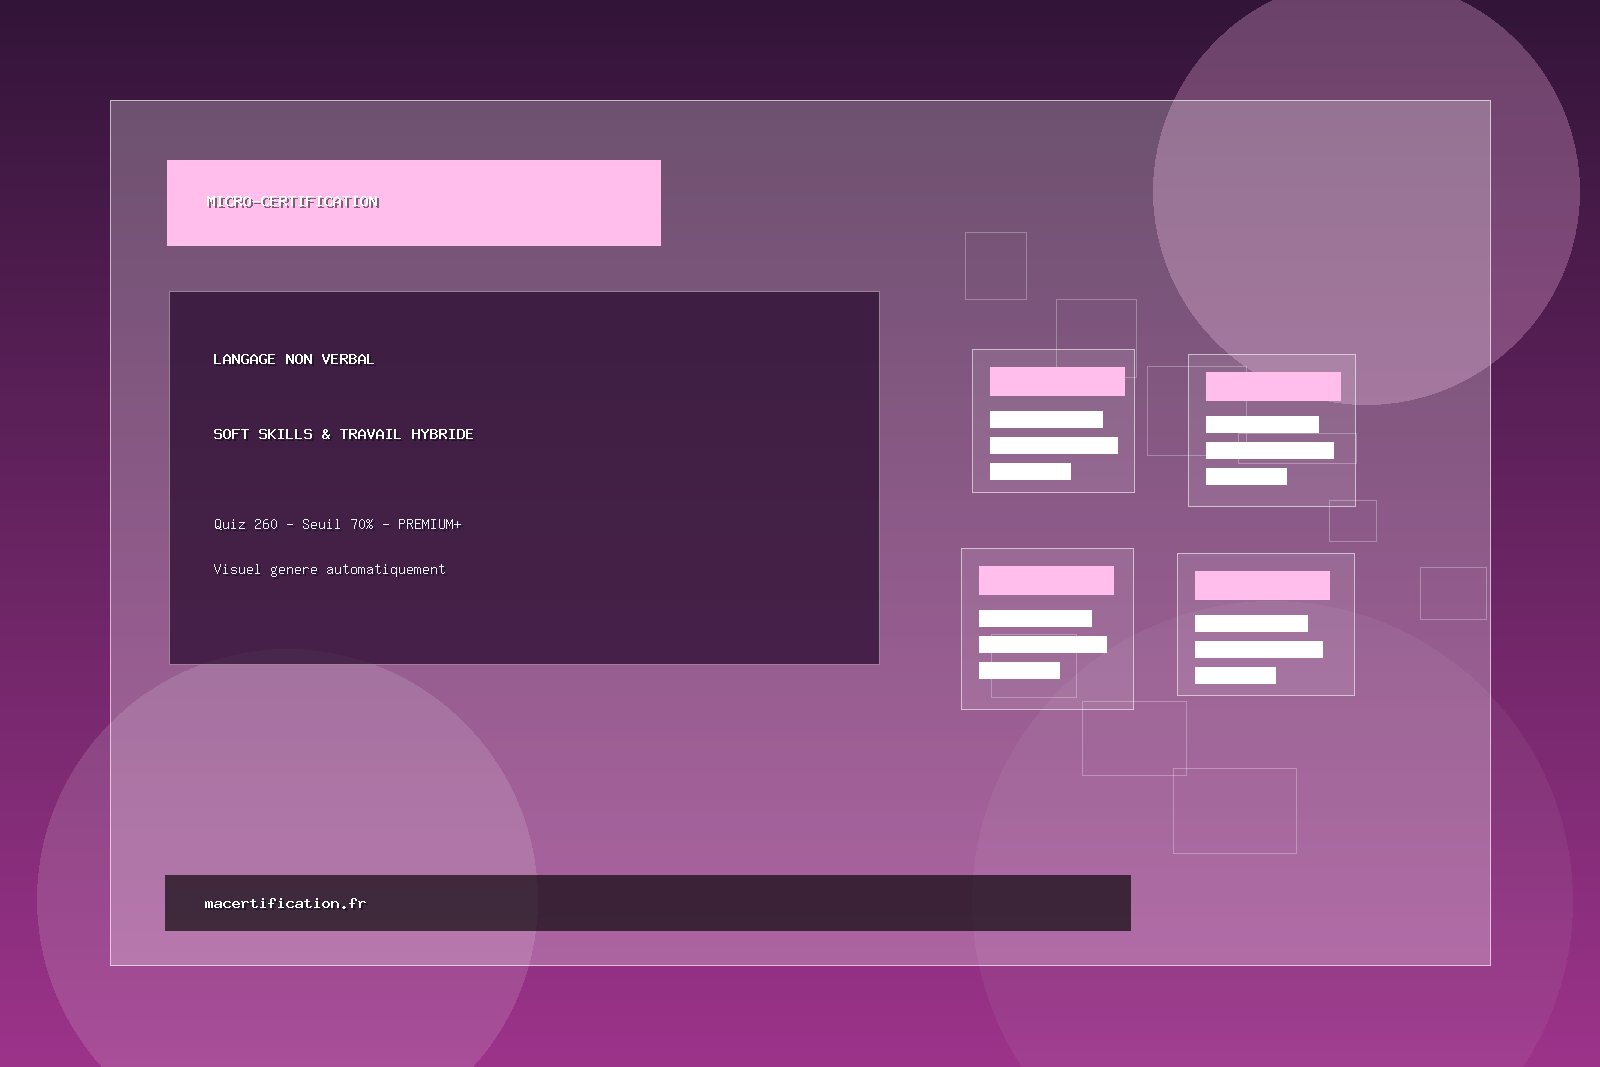The height and width of the screenshot is (1067, 1600).
Task: Click the dark footer bar beside macertification.fr
Action: pyautogui.click(x=750, y=903)
